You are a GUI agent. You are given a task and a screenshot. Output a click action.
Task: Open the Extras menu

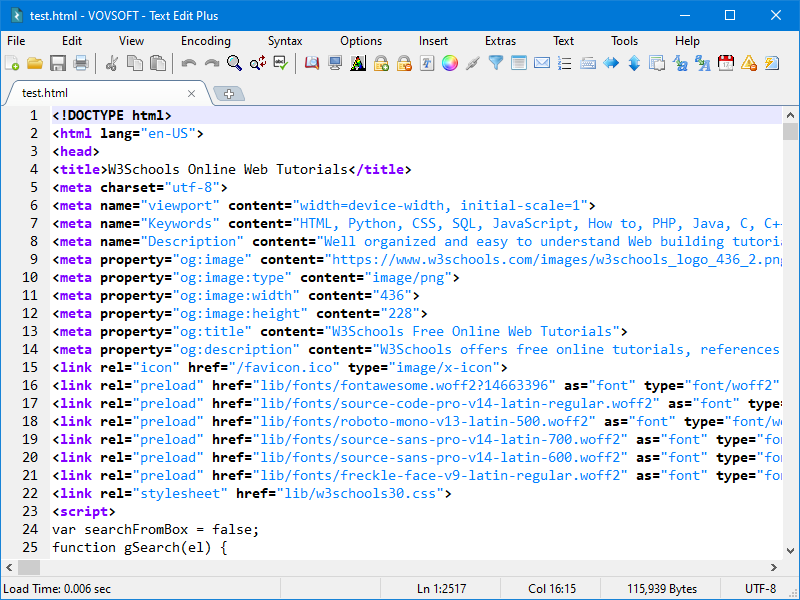pos(500,41)
